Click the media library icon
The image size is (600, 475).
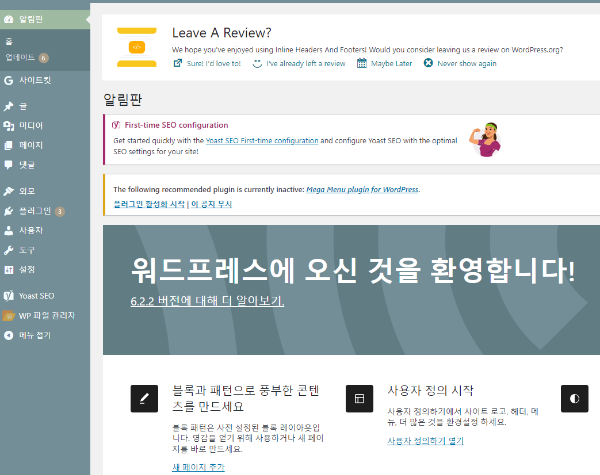pos(8,126)
